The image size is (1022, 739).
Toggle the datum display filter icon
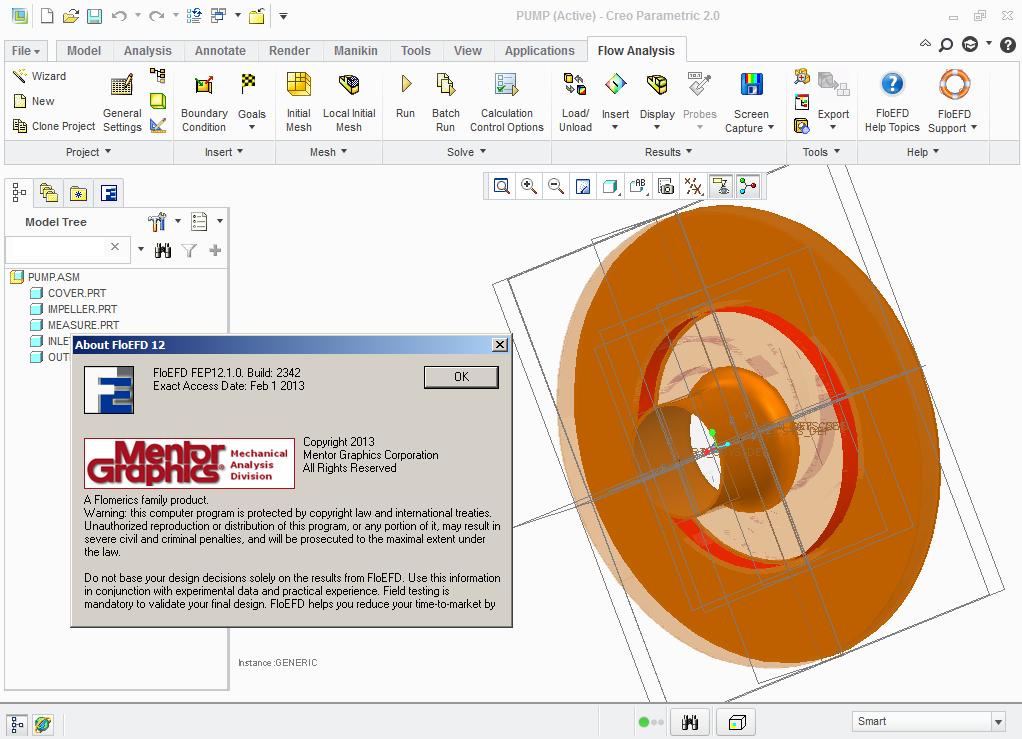pos(694,185)
